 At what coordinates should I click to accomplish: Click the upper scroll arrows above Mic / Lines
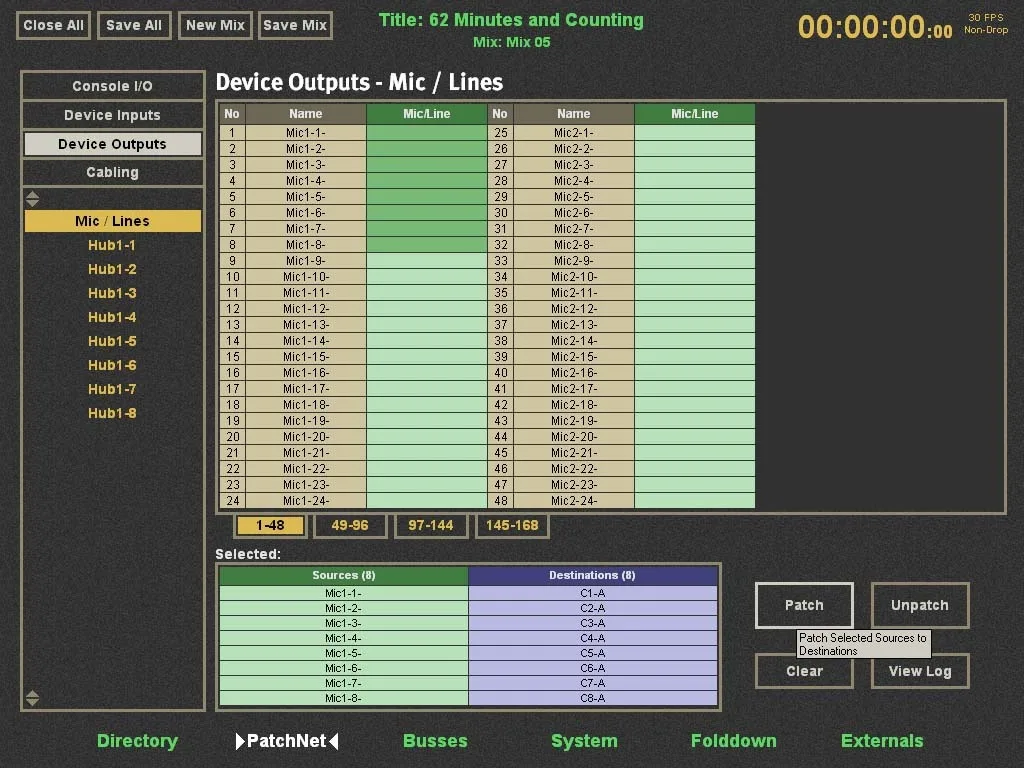point(32,199)
